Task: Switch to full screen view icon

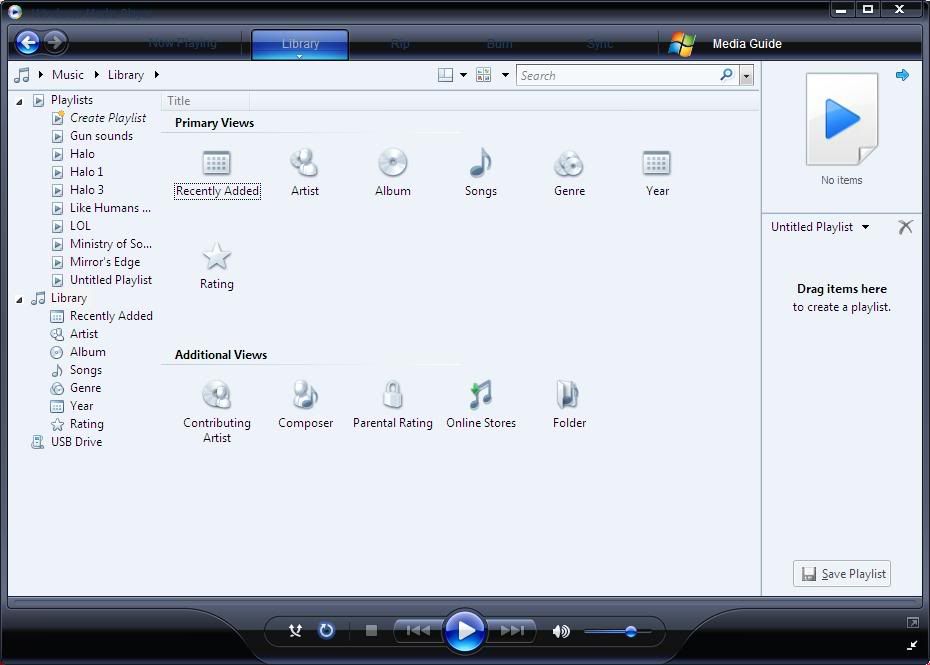Action: 912,622
